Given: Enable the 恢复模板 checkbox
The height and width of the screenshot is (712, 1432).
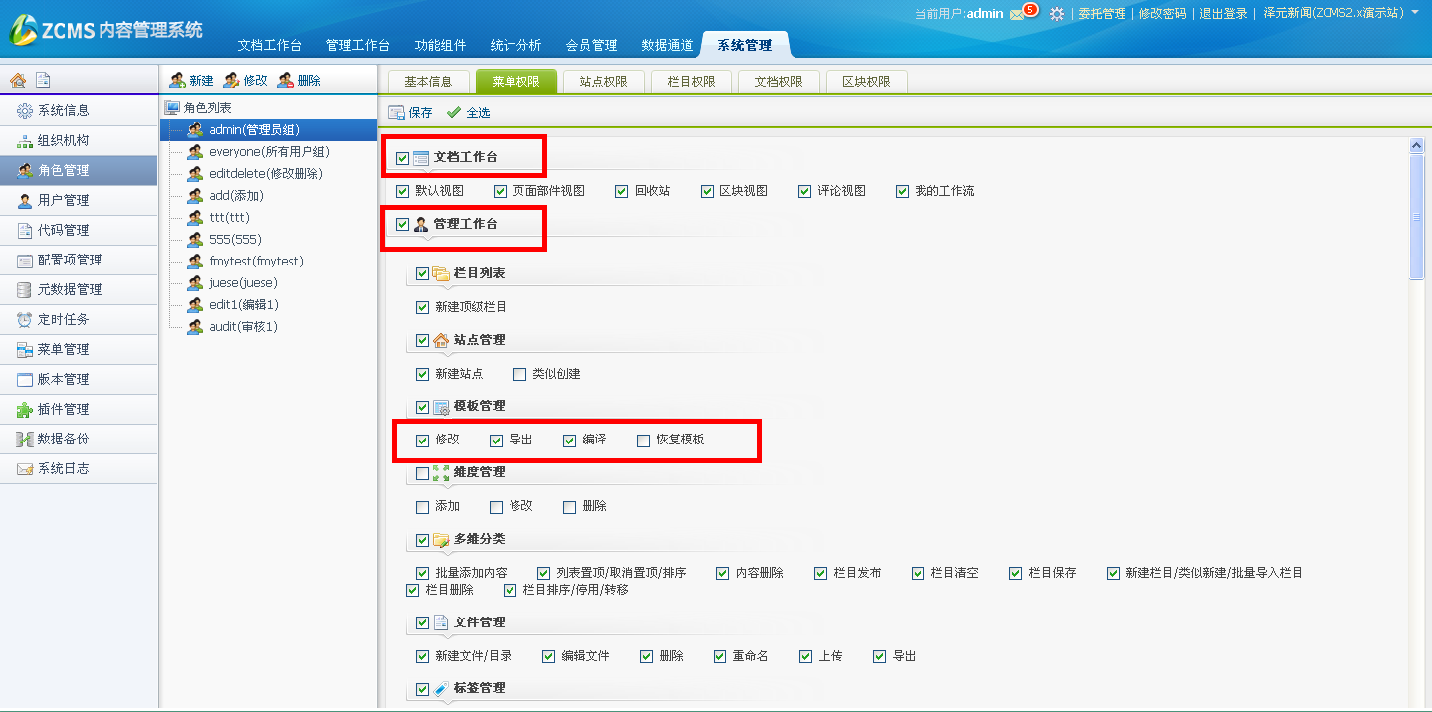Looking at the screenshot, I should coord(643,440).
